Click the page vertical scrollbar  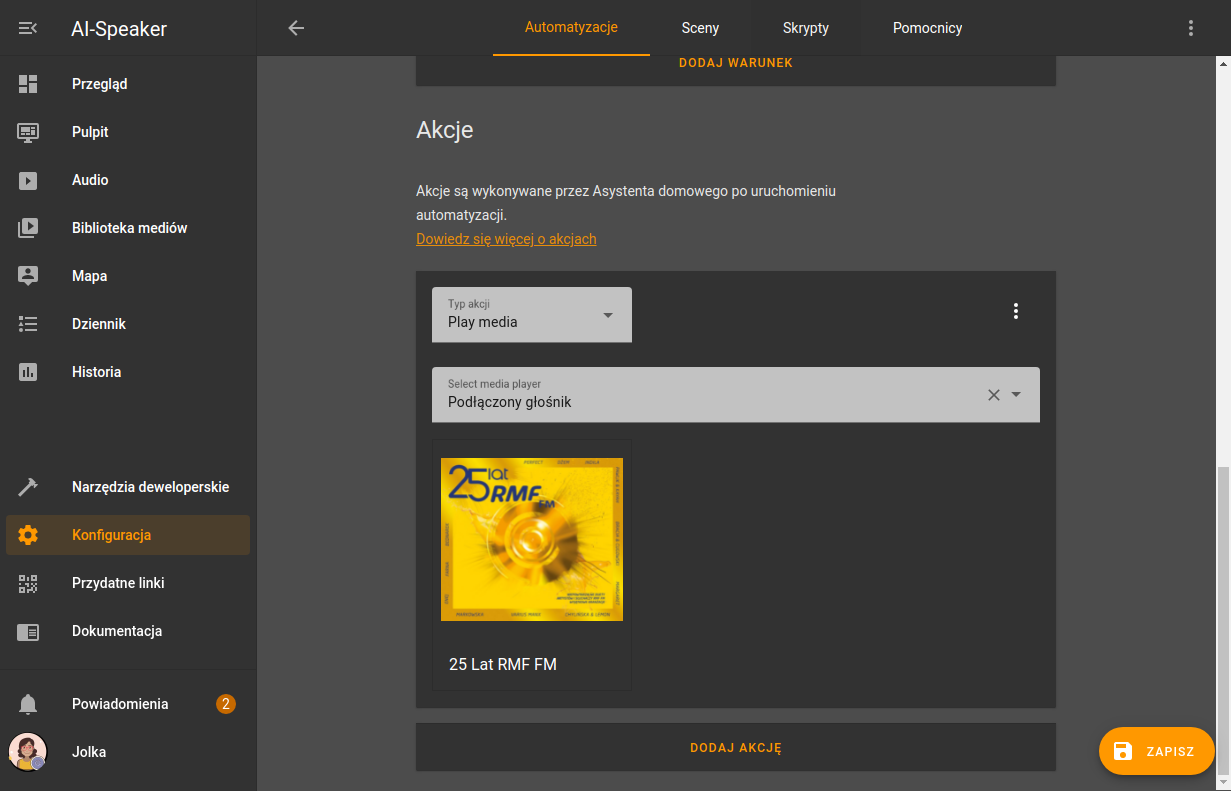pos(1223,620)
